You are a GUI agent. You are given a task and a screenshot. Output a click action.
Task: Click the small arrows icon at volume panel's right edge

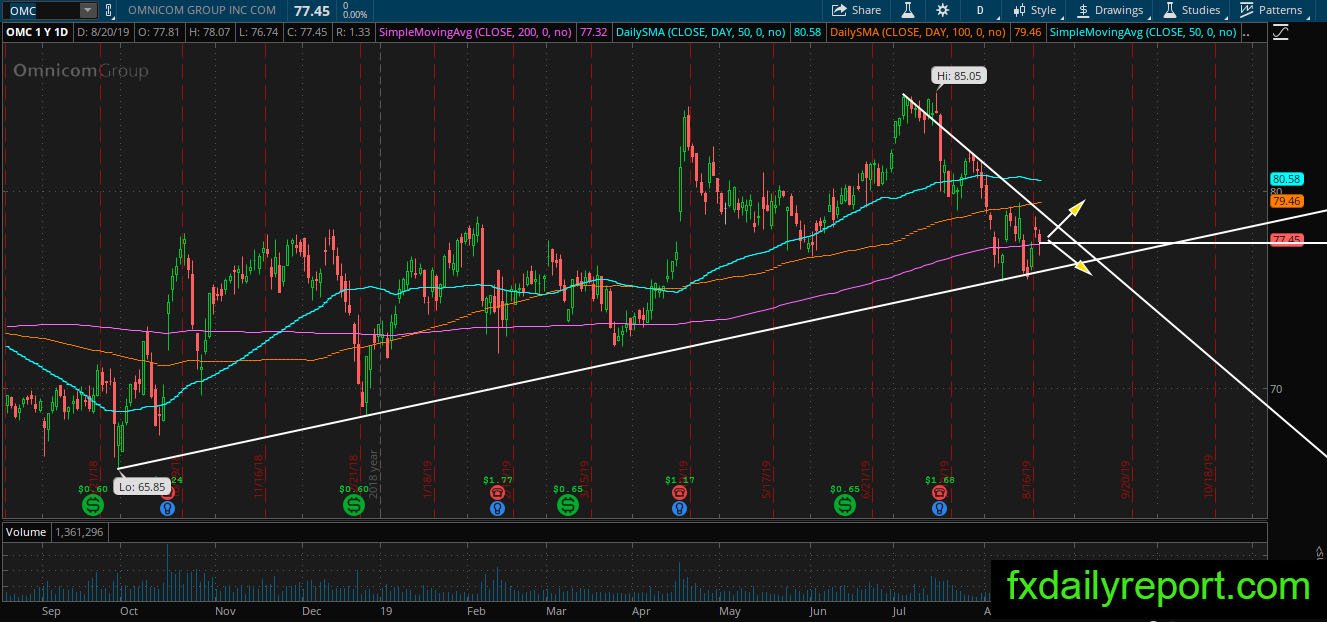pos(1319,551)
